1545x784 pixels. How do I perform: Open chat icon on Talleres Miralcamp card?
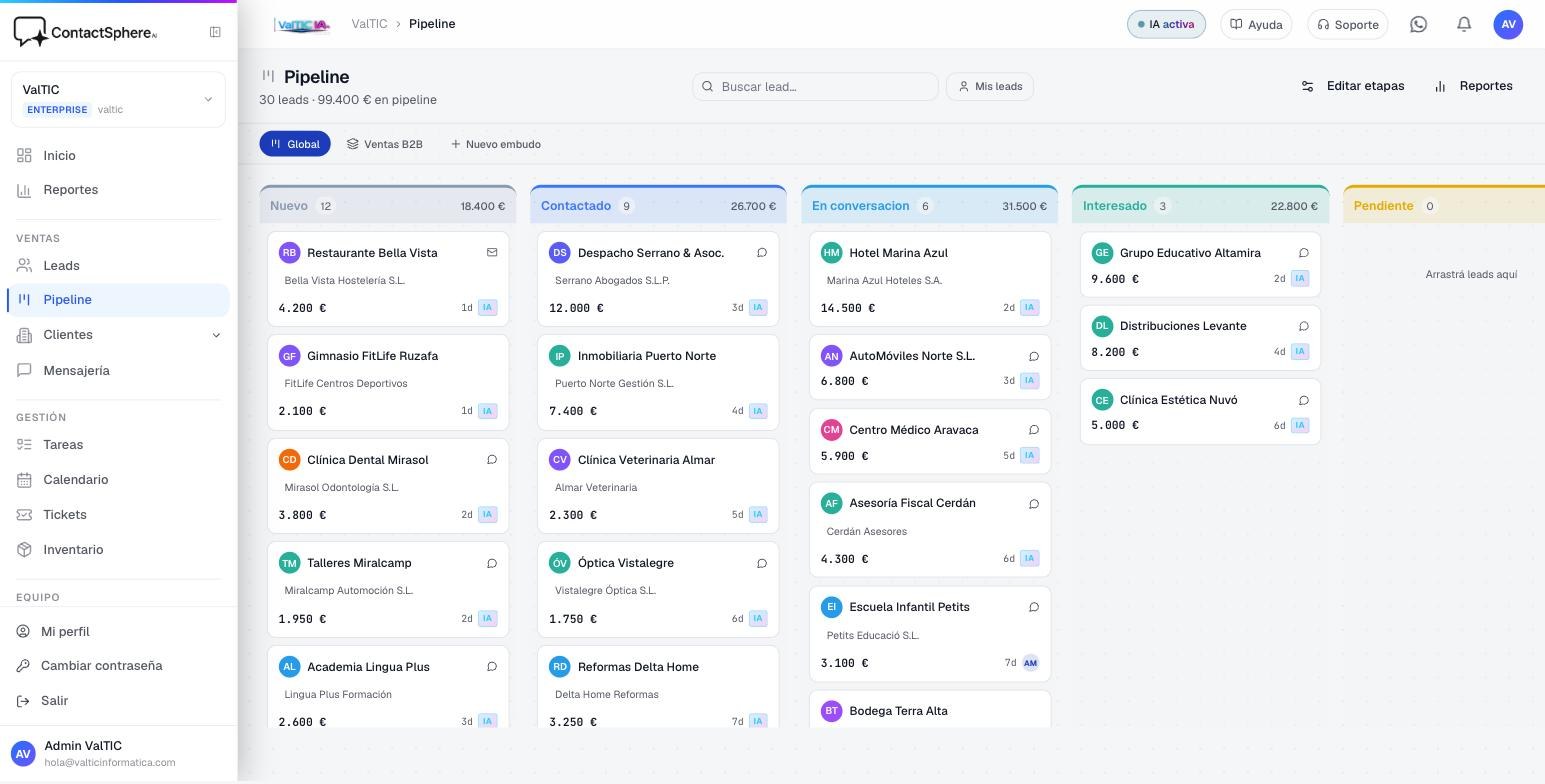(x=492, y=563)
